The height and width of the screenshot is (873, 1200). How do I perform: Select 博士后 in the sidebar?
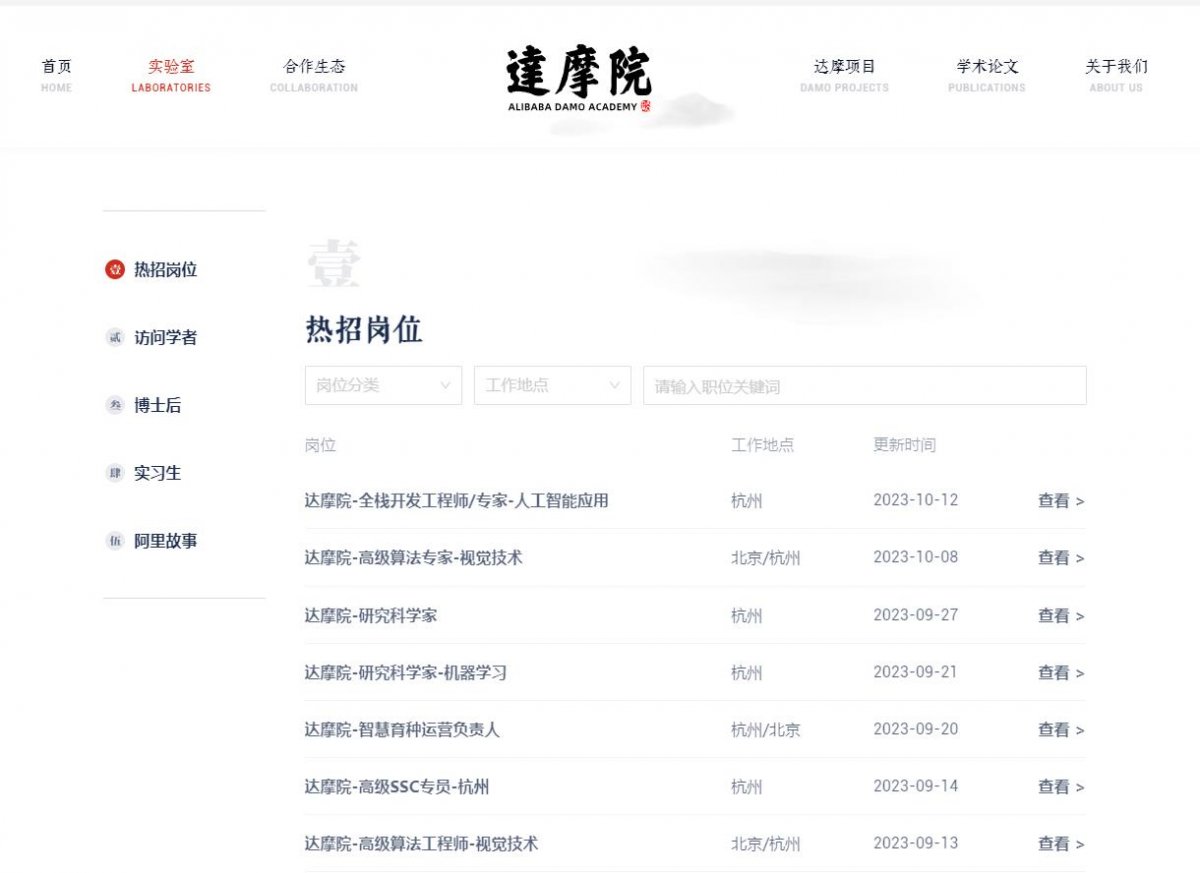coord(158,406)
